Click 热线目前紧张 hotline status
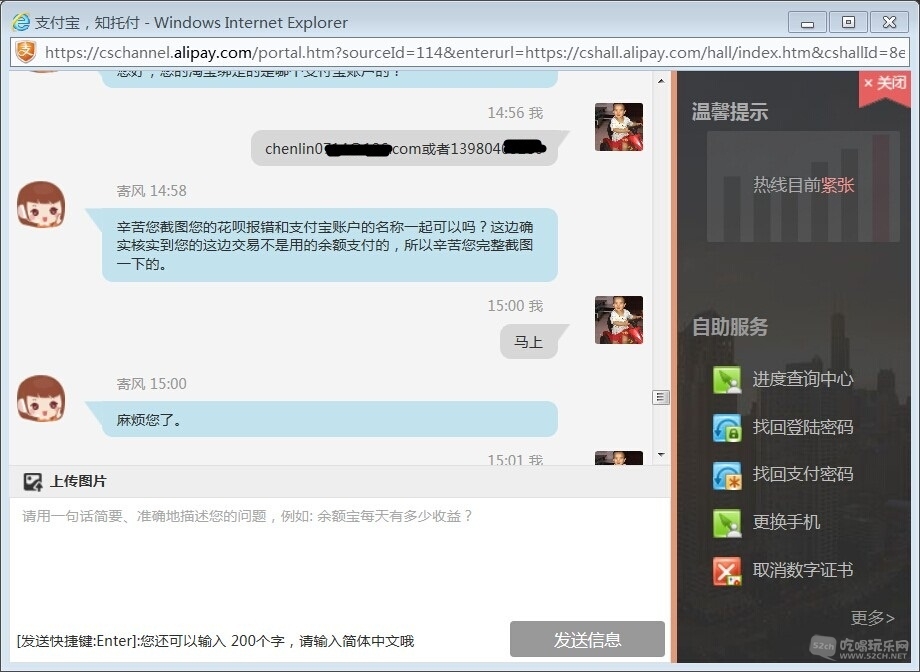This screenshot has width=920, height=672. [803, 185]
